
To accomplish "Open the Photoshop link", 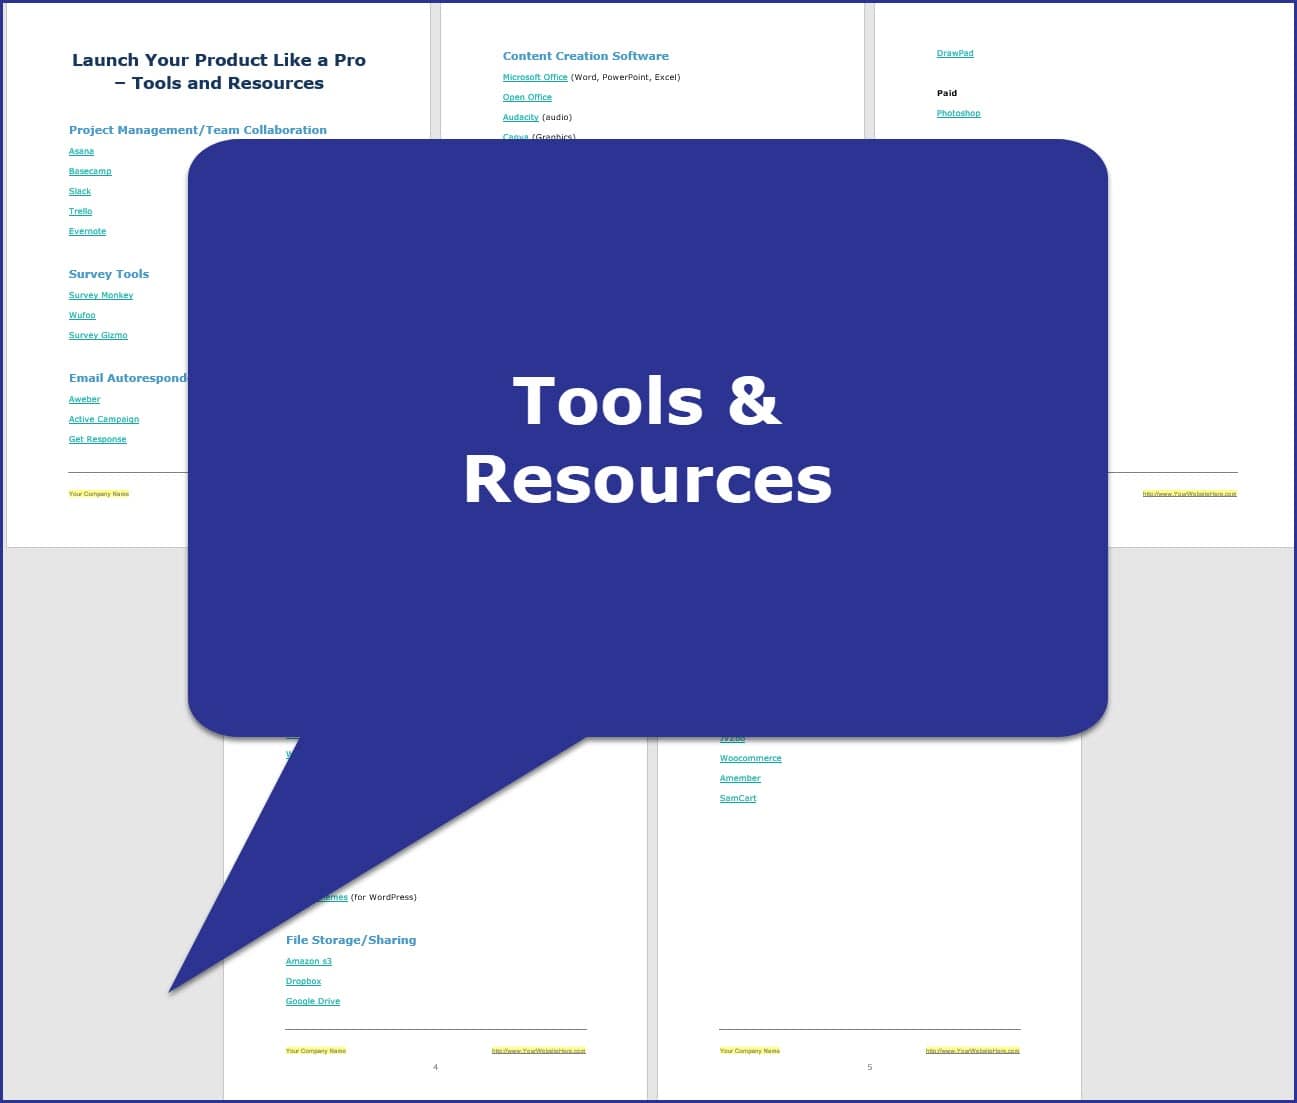I will 958,113.
